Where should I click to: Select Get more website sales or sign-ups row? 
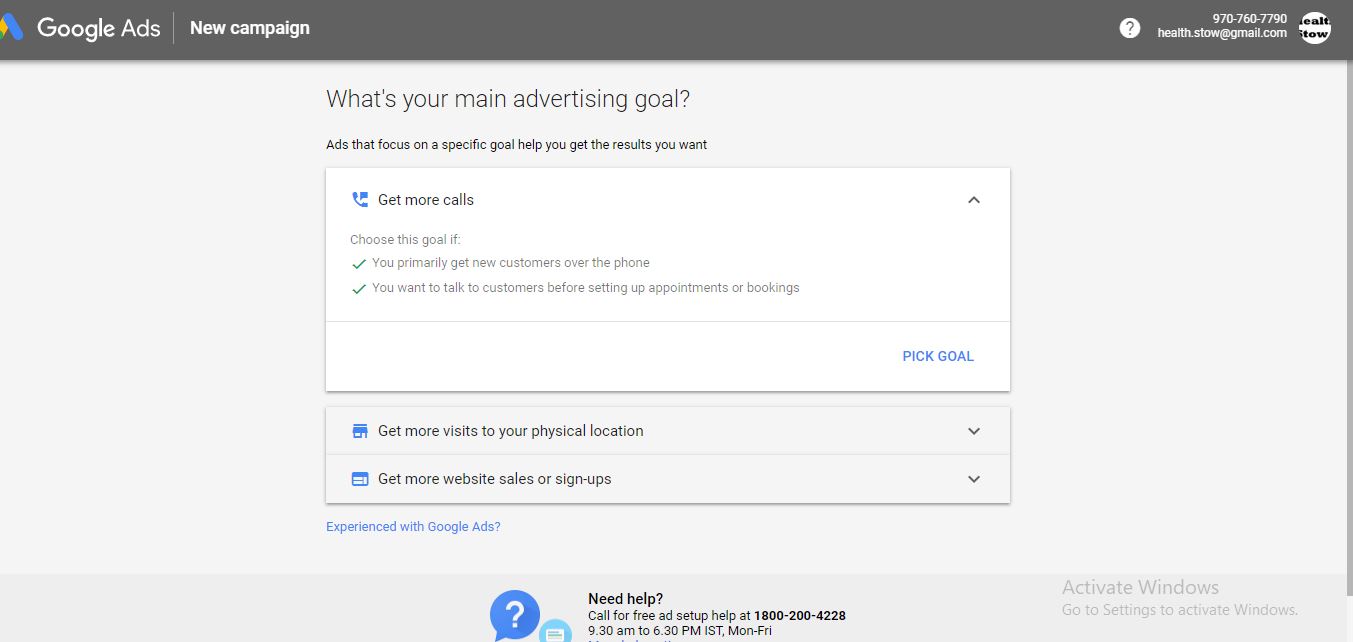(x=668, y=479)
